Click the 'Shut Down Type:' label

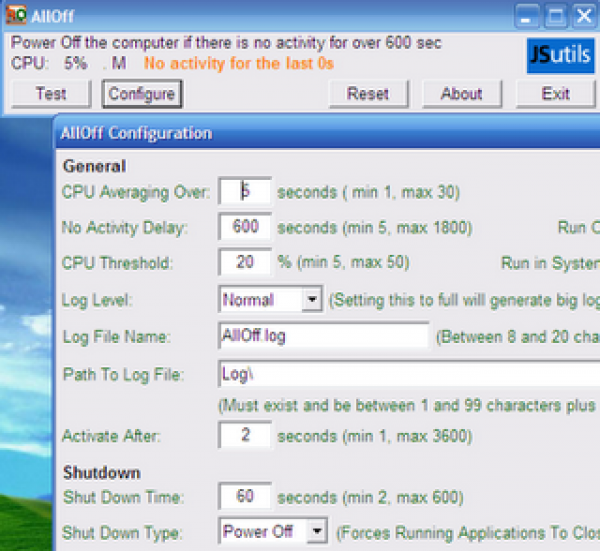122,533
